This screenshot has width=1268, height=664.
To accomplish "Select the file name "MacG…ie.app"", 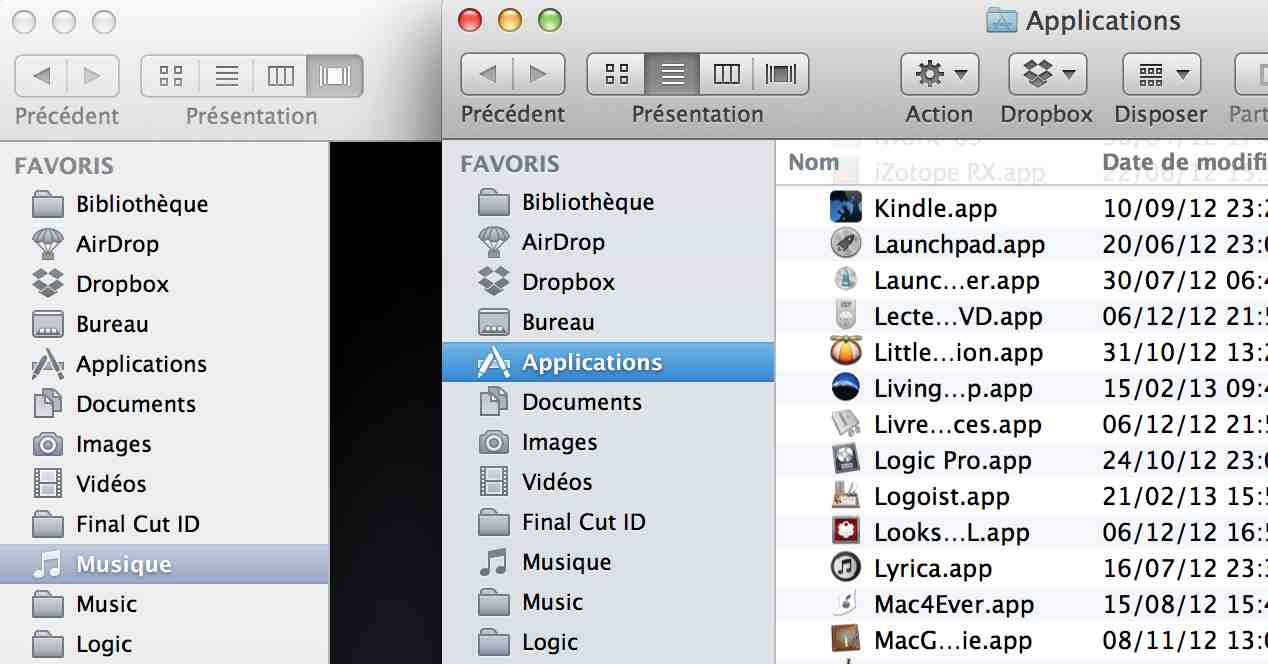I will (x=953, y=640).
